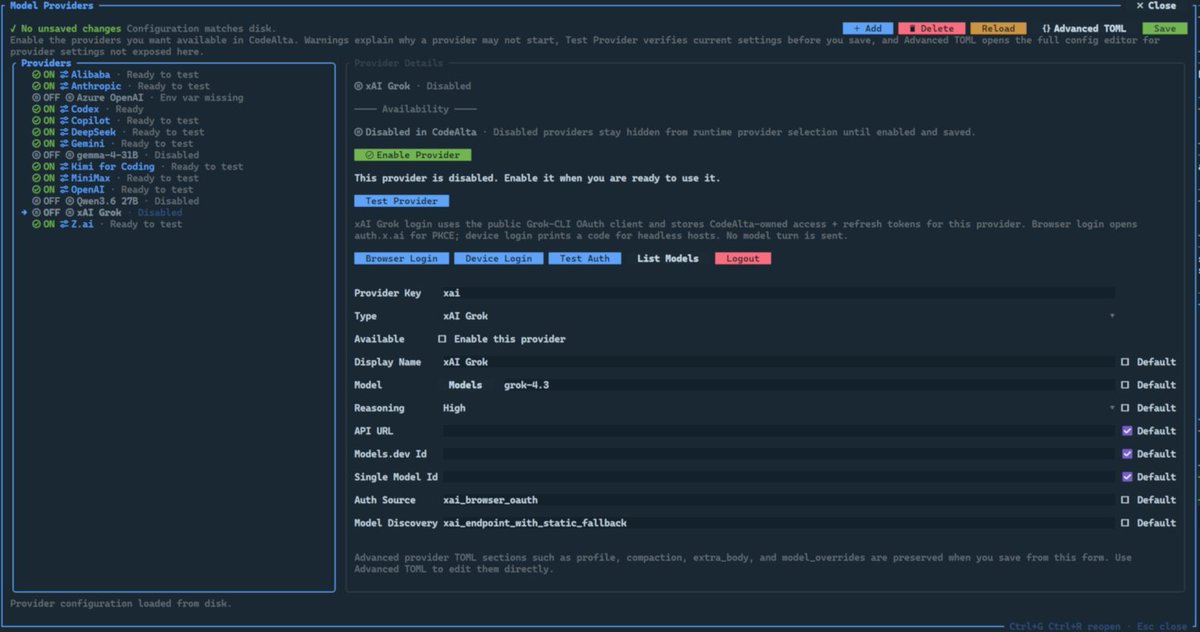Toggle Default checkbox on the Model row
1200x632 pixels.
point(1125,385)
